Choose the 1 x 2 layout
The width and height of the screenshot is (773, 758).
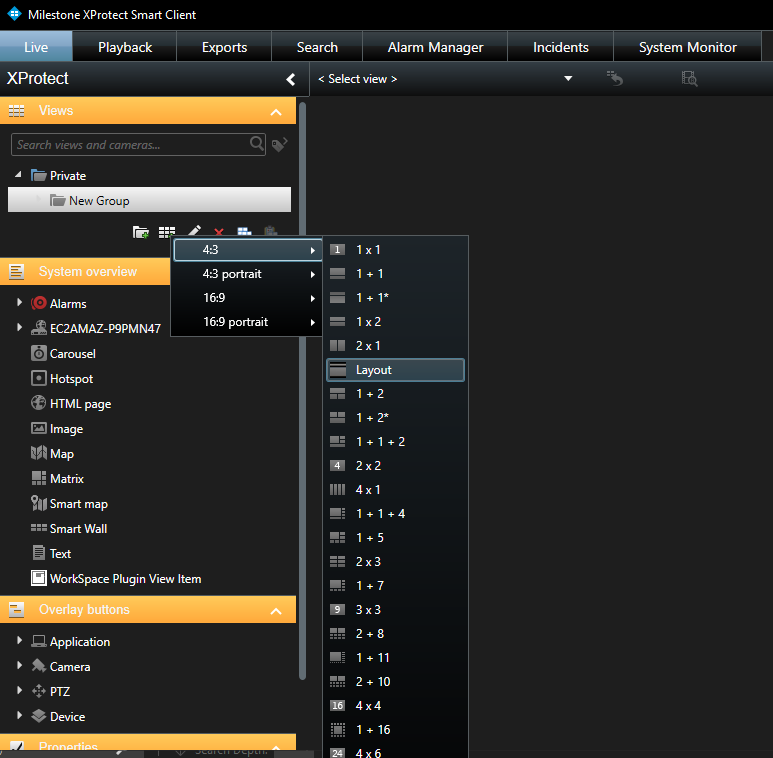pyautogui.click(x=395, y=321)
